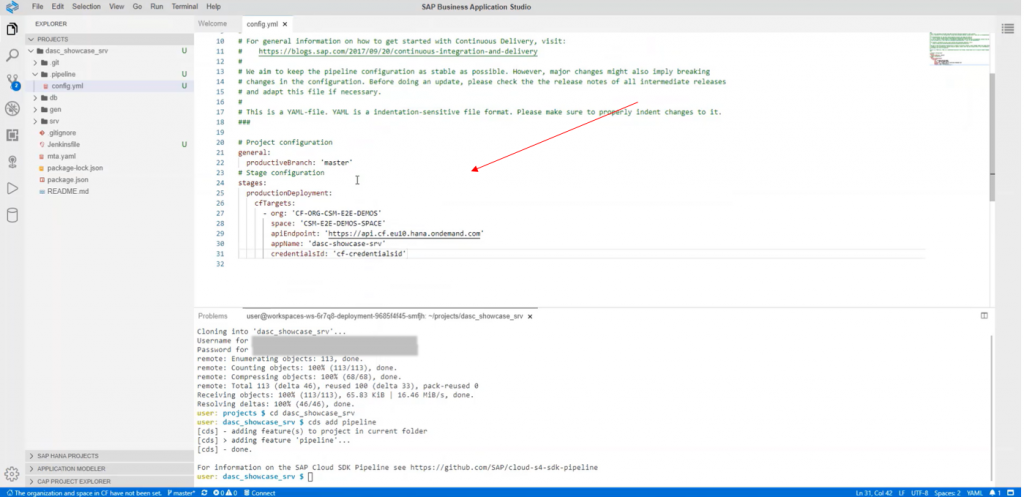The image size is (1024, 497).
Task: Close the terminal tab
Action: tap(530, 316)
